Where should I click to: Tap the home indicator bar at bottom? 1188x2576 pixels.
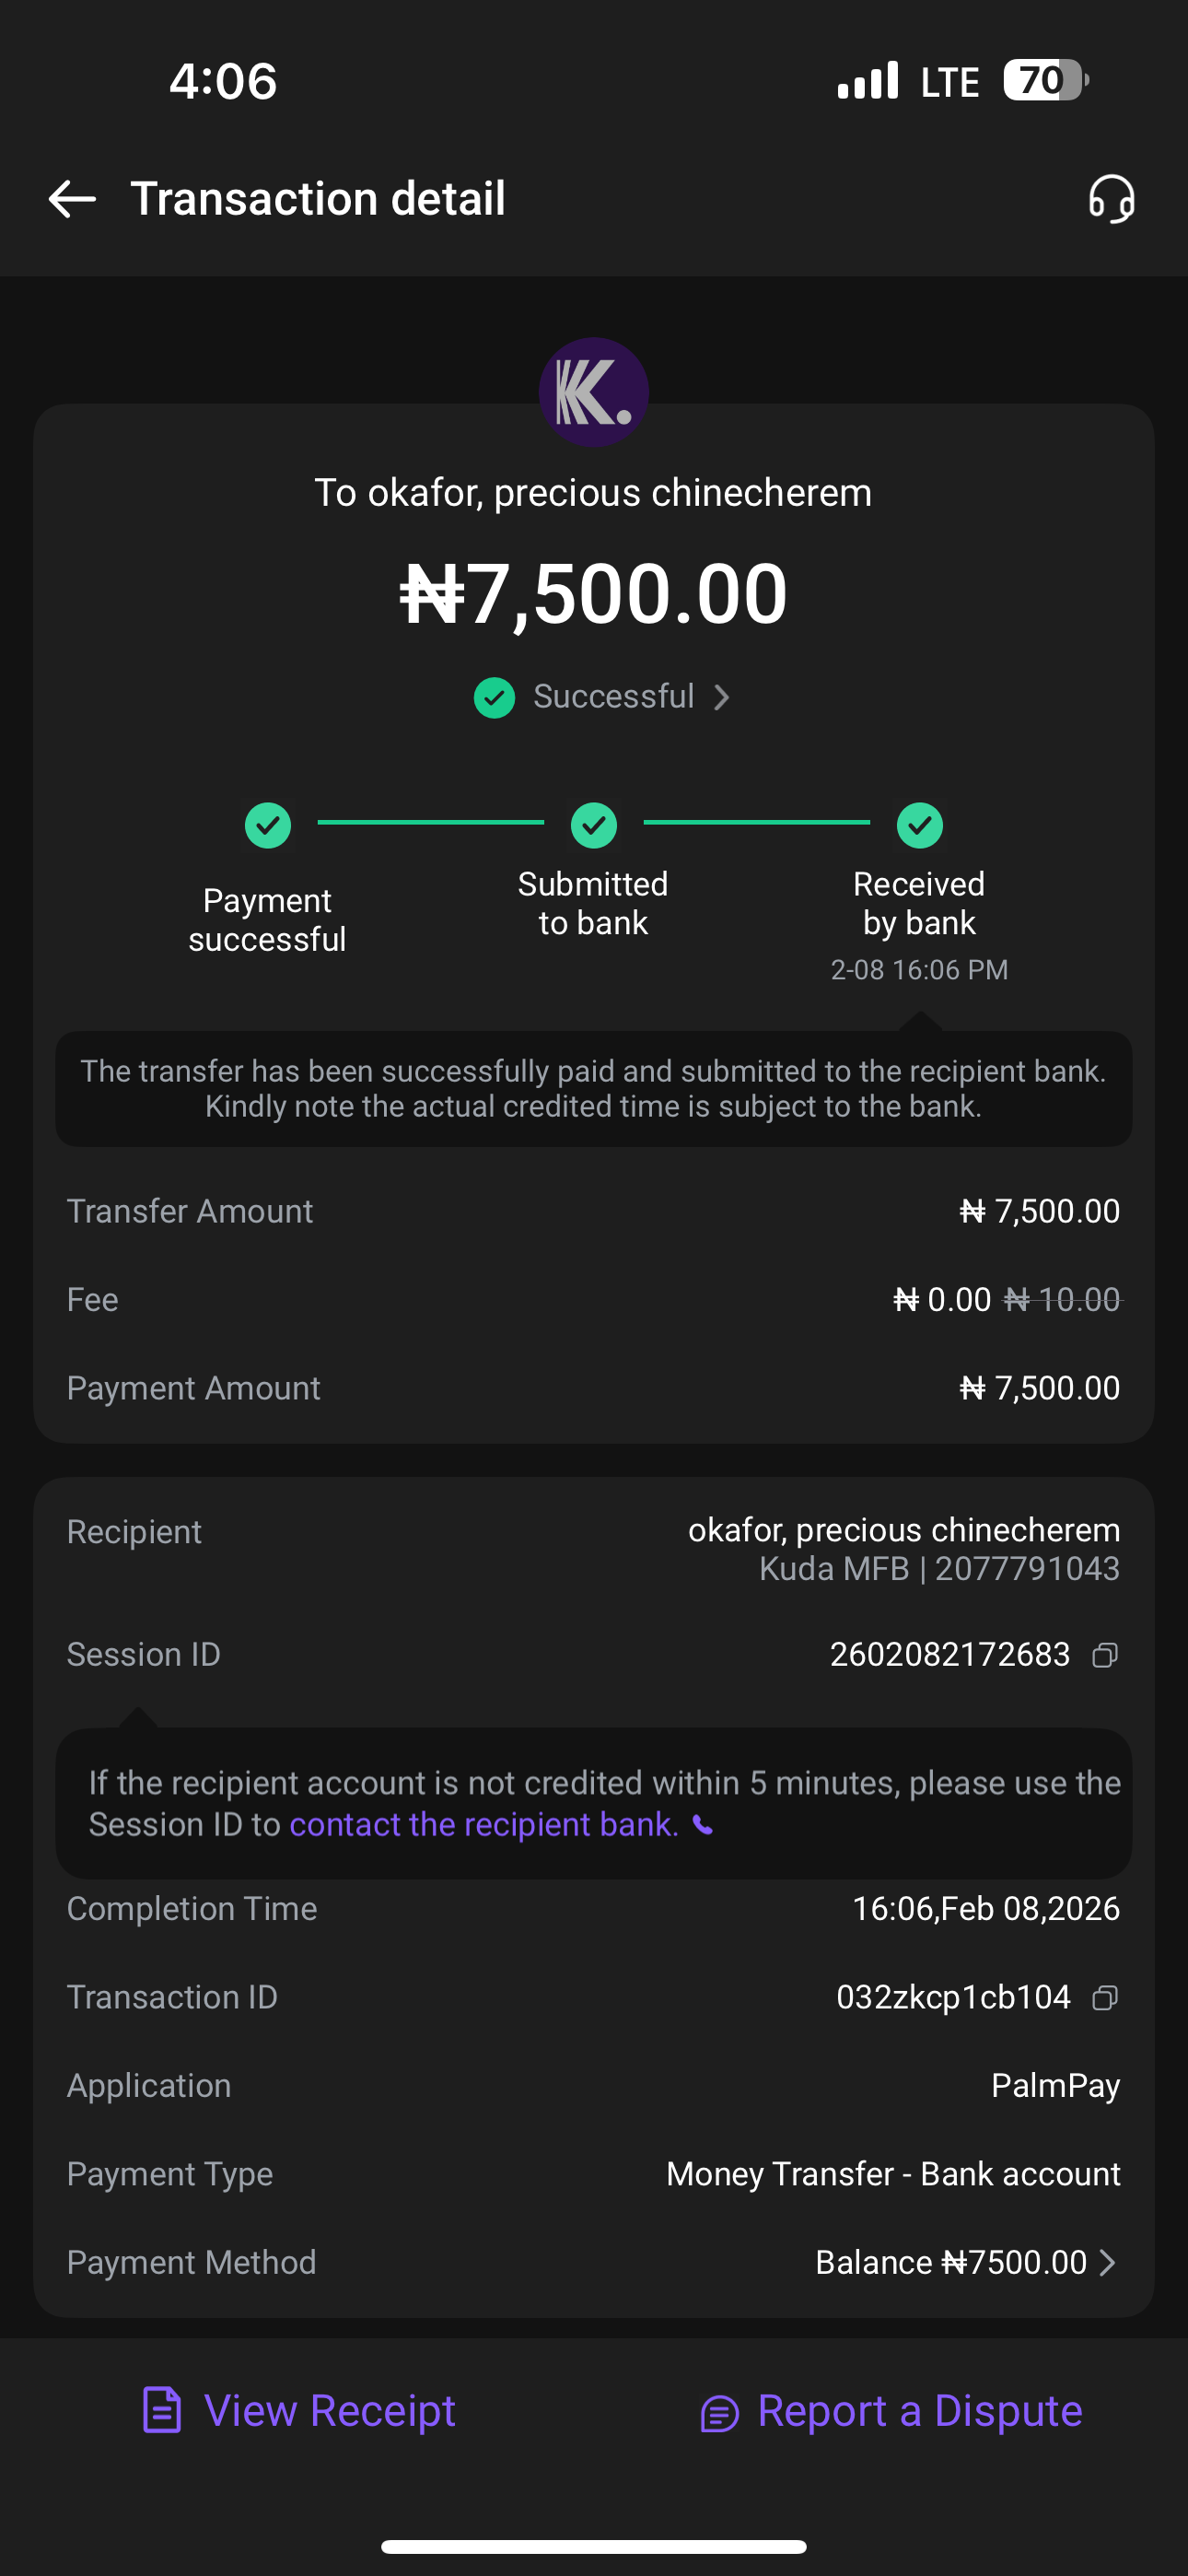pos(594,2546)
